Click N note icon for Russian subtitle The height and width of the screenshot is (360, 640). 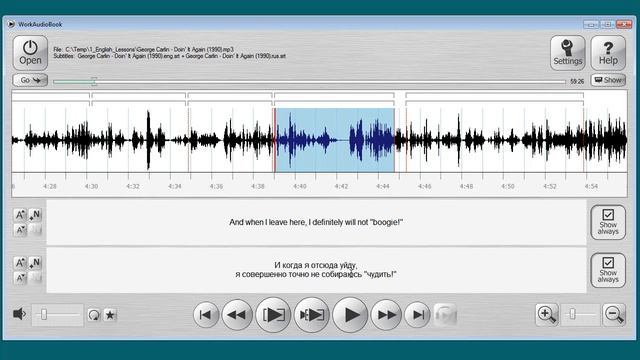tap(35, 262)
